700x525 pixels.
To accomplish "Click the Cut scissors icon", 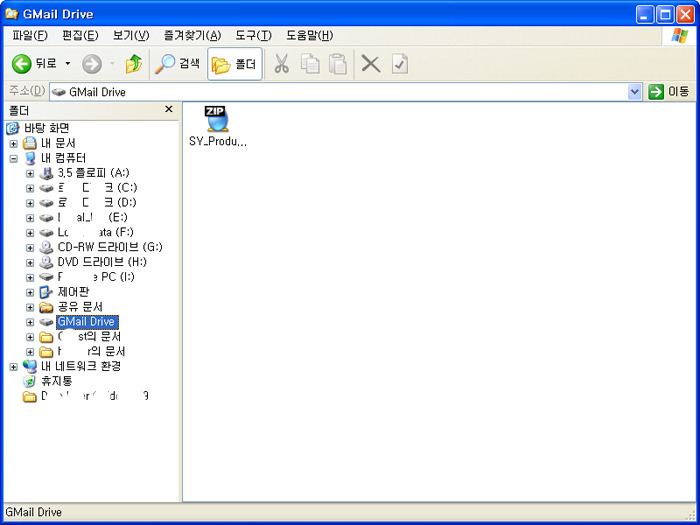I will (x=281, y=64).
